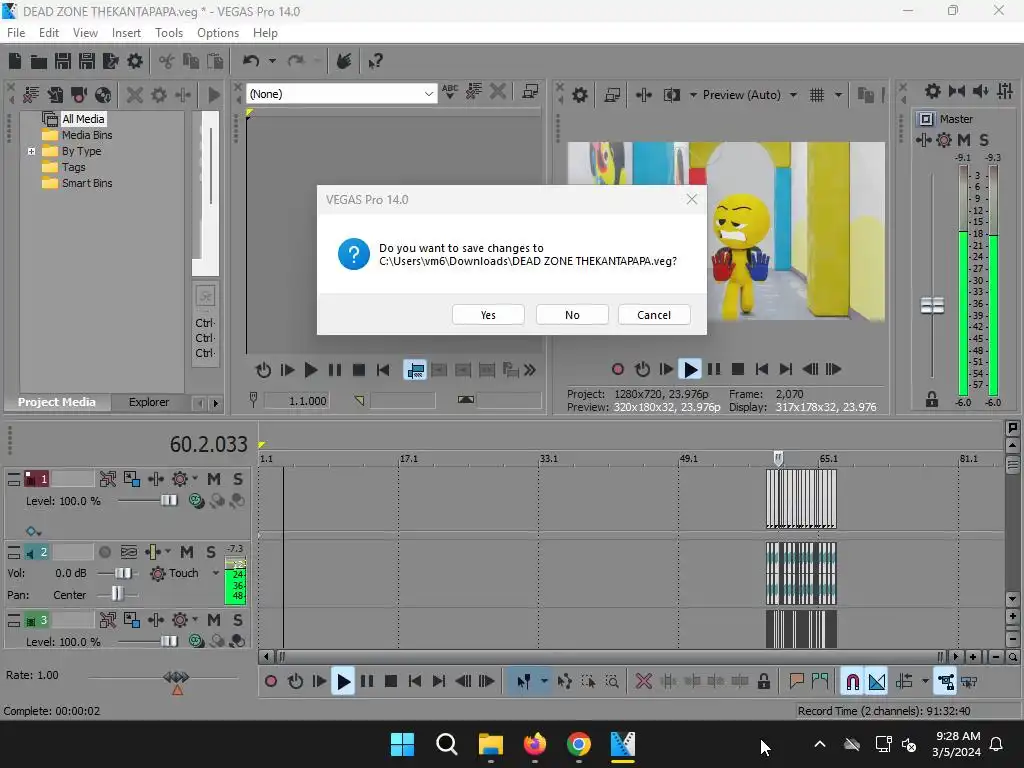Viewport: 1024px width, 768px height.
Task: Mute the Master bus
Action: click(964, 140)
